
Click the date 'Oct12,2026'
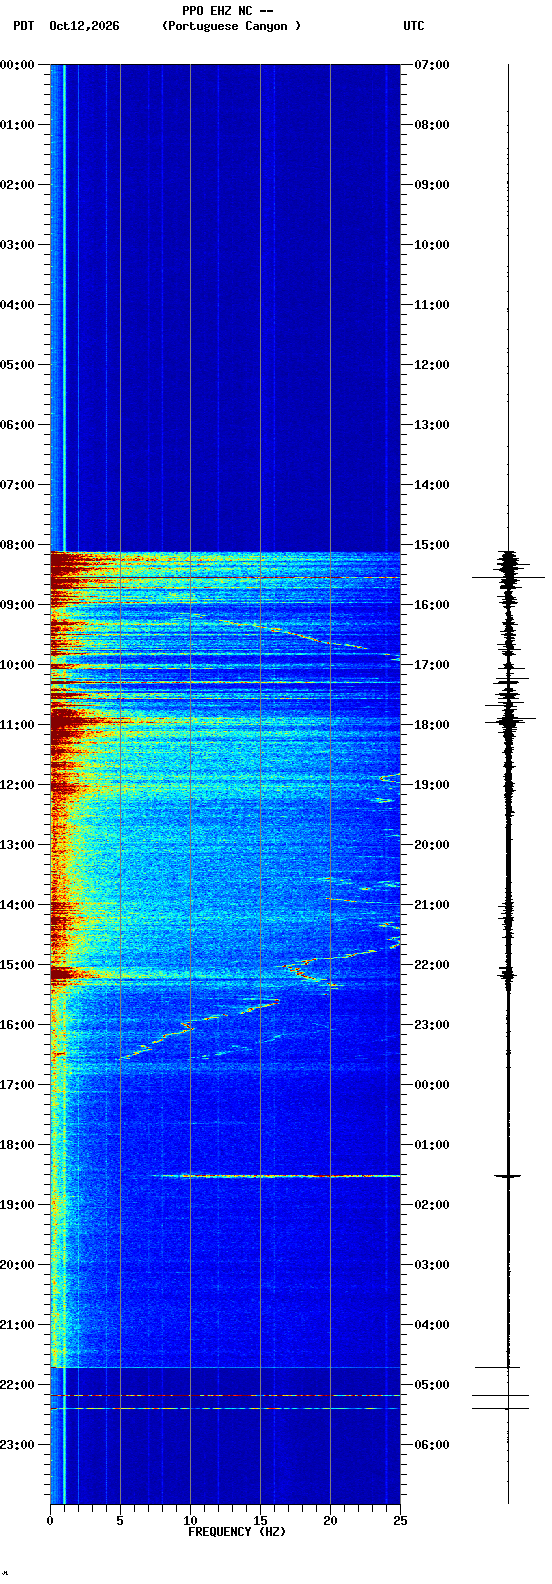tap(84, 26)
